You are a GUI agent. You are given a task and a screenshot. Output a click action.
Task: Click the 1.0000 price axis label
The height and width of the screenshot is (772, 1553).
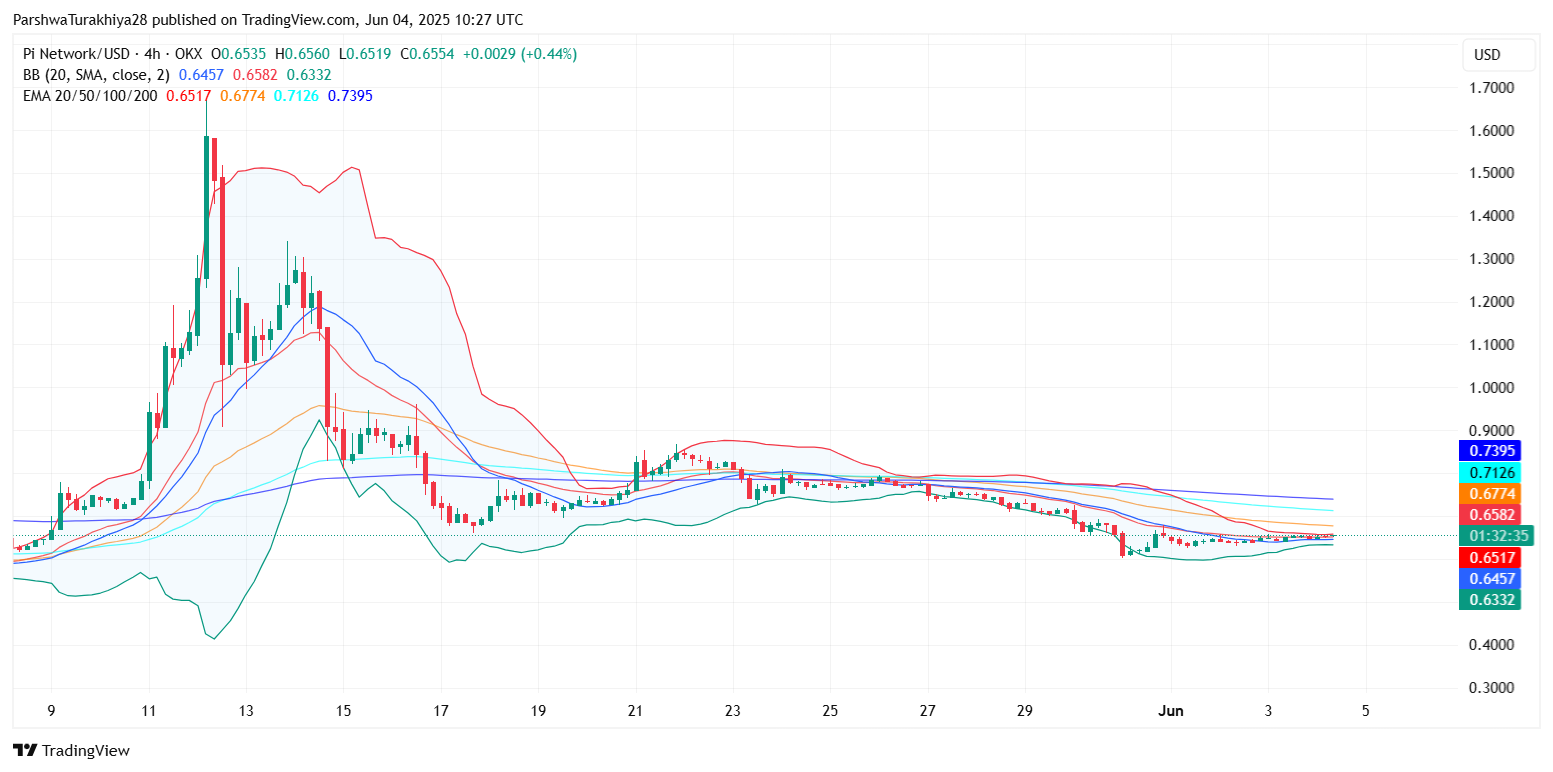tap(1489, 388)
